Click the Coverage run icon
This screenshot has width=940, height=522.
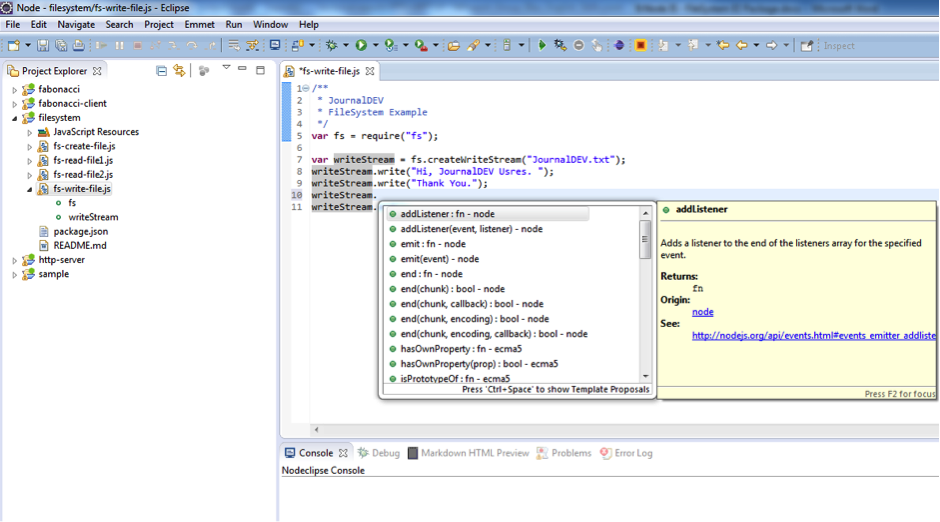coord(391,46)
